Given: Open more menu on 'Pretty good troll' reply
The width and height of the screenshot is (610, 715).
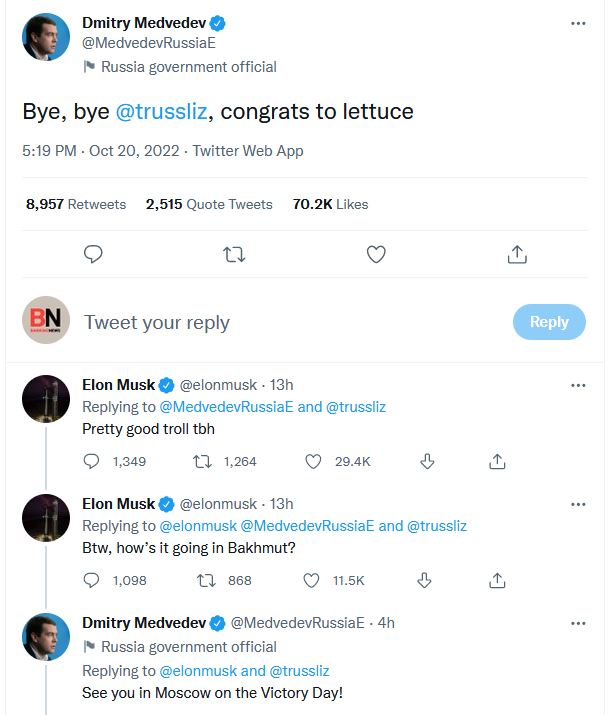Looking at the screenshot, I should click(578, 385).
